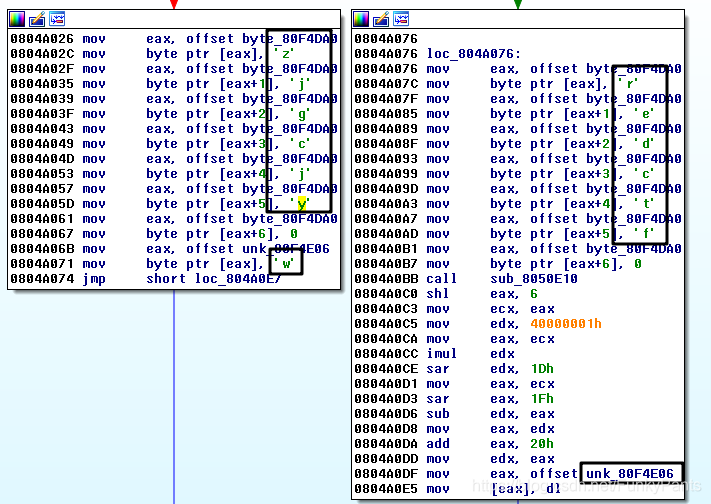
Task: Click the orange constant 40000001h
Action: pyautogui.click(x=566, y=323)
